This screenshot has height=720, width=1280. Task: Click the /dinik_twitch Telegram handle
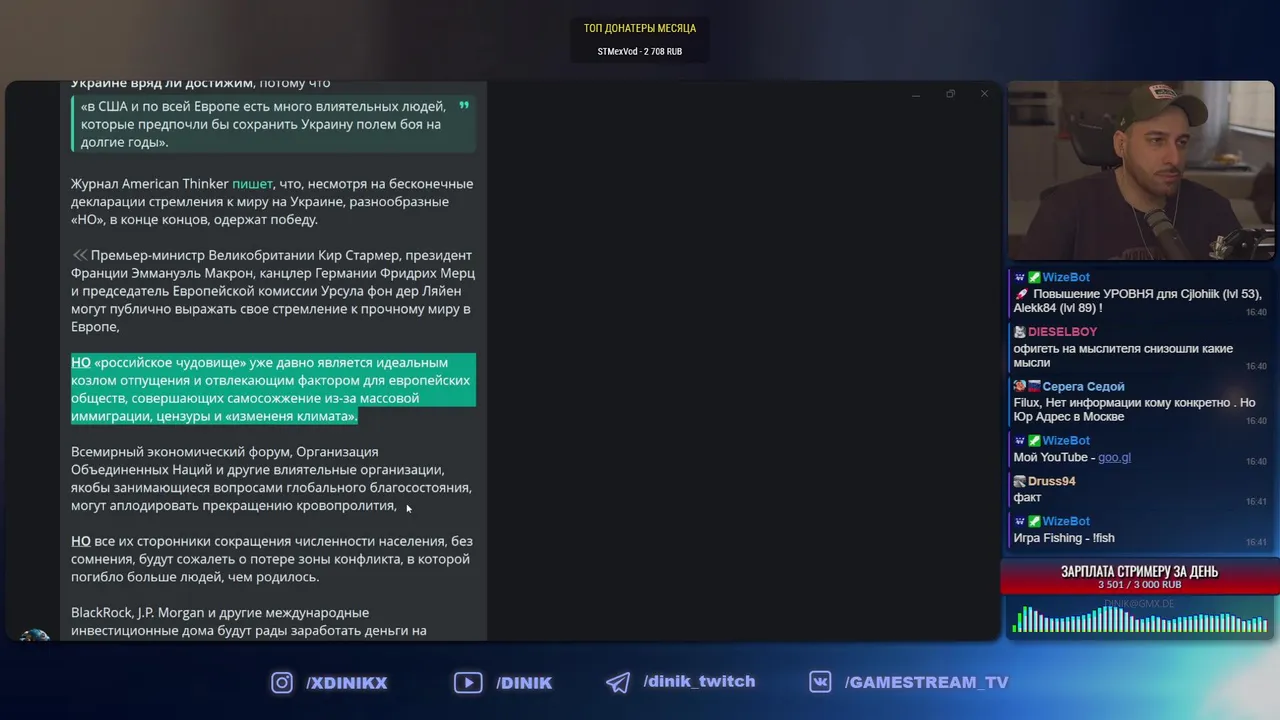[x=699, y=682]
